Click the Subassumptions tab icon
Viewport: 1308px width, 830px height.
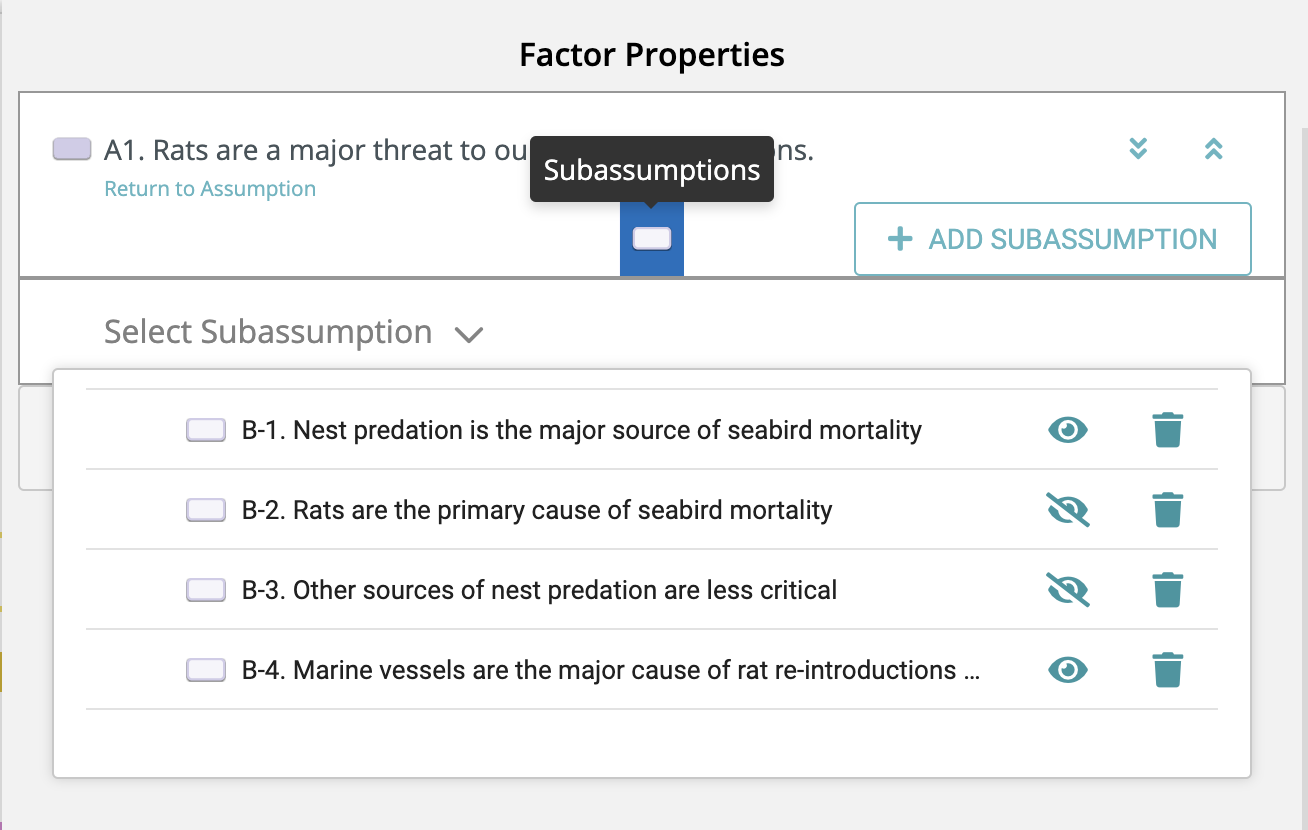[x=652, y=238]
